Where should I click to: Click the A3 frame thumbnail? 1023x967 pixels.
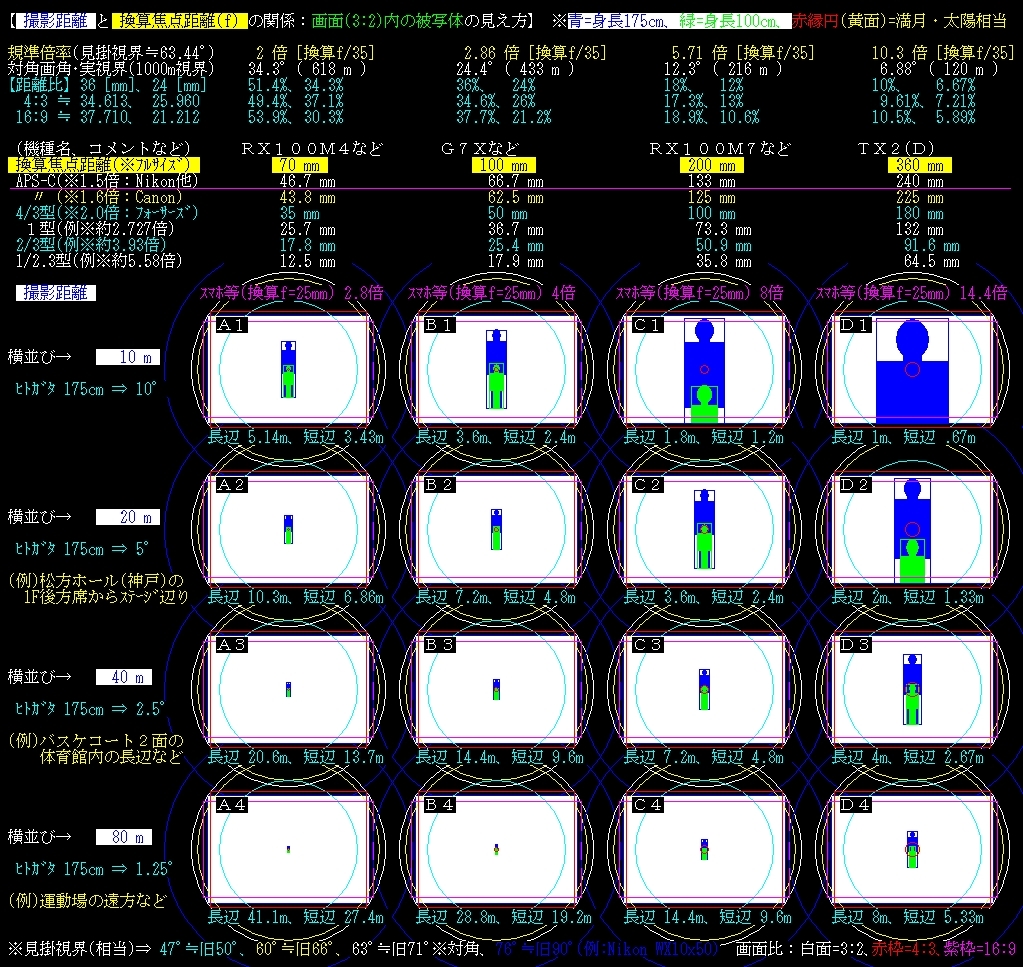[x=288, y=689]
